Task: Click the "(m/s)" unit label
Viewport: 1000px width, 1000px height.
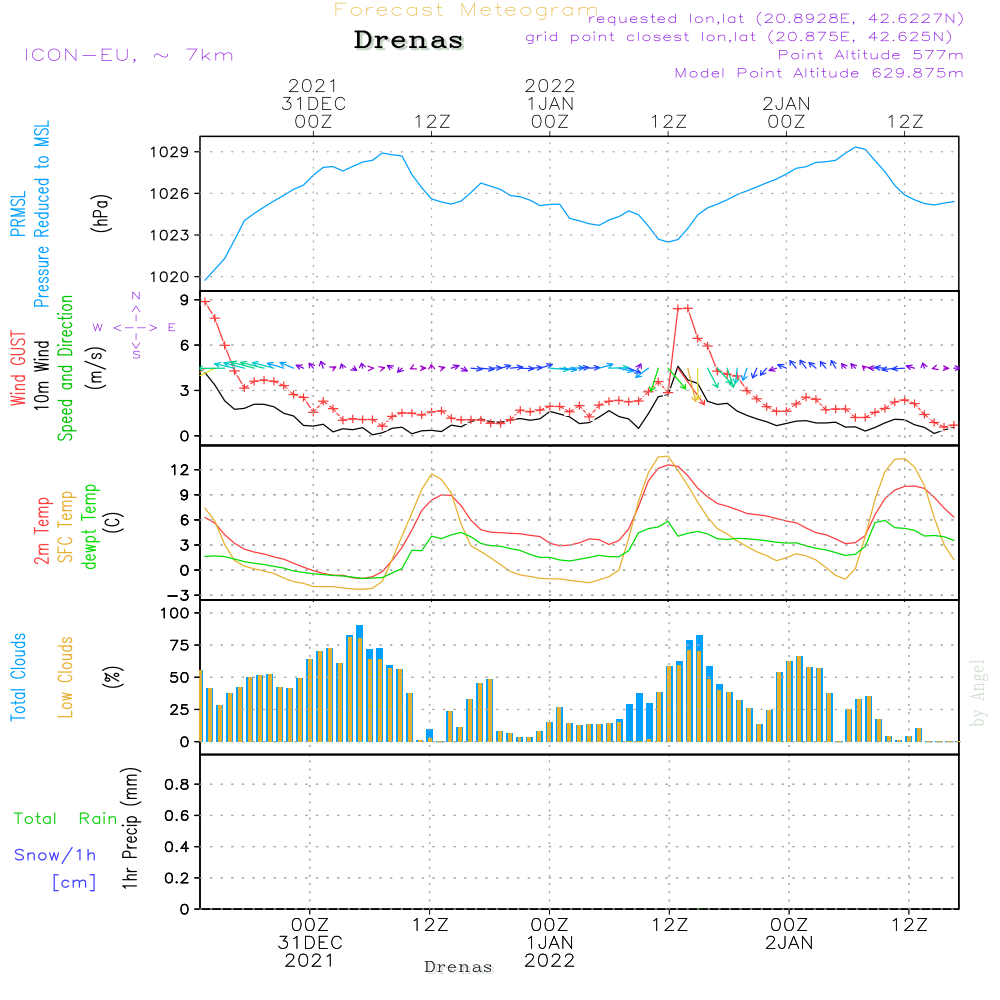Action: [96, 368]
